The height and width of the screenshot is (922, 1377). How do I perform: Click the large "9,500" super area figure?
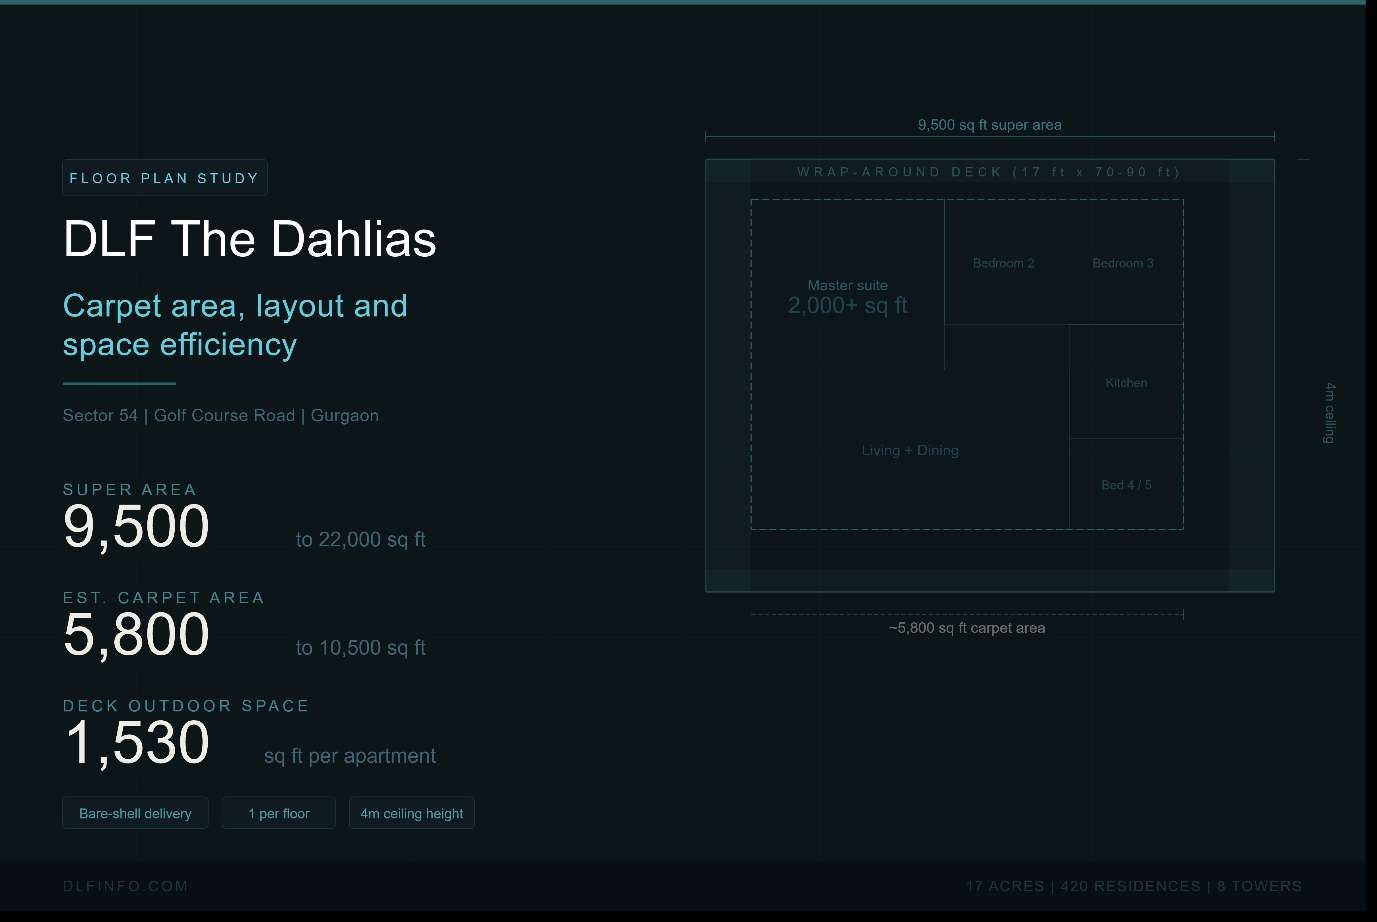(x=136, y=526)
